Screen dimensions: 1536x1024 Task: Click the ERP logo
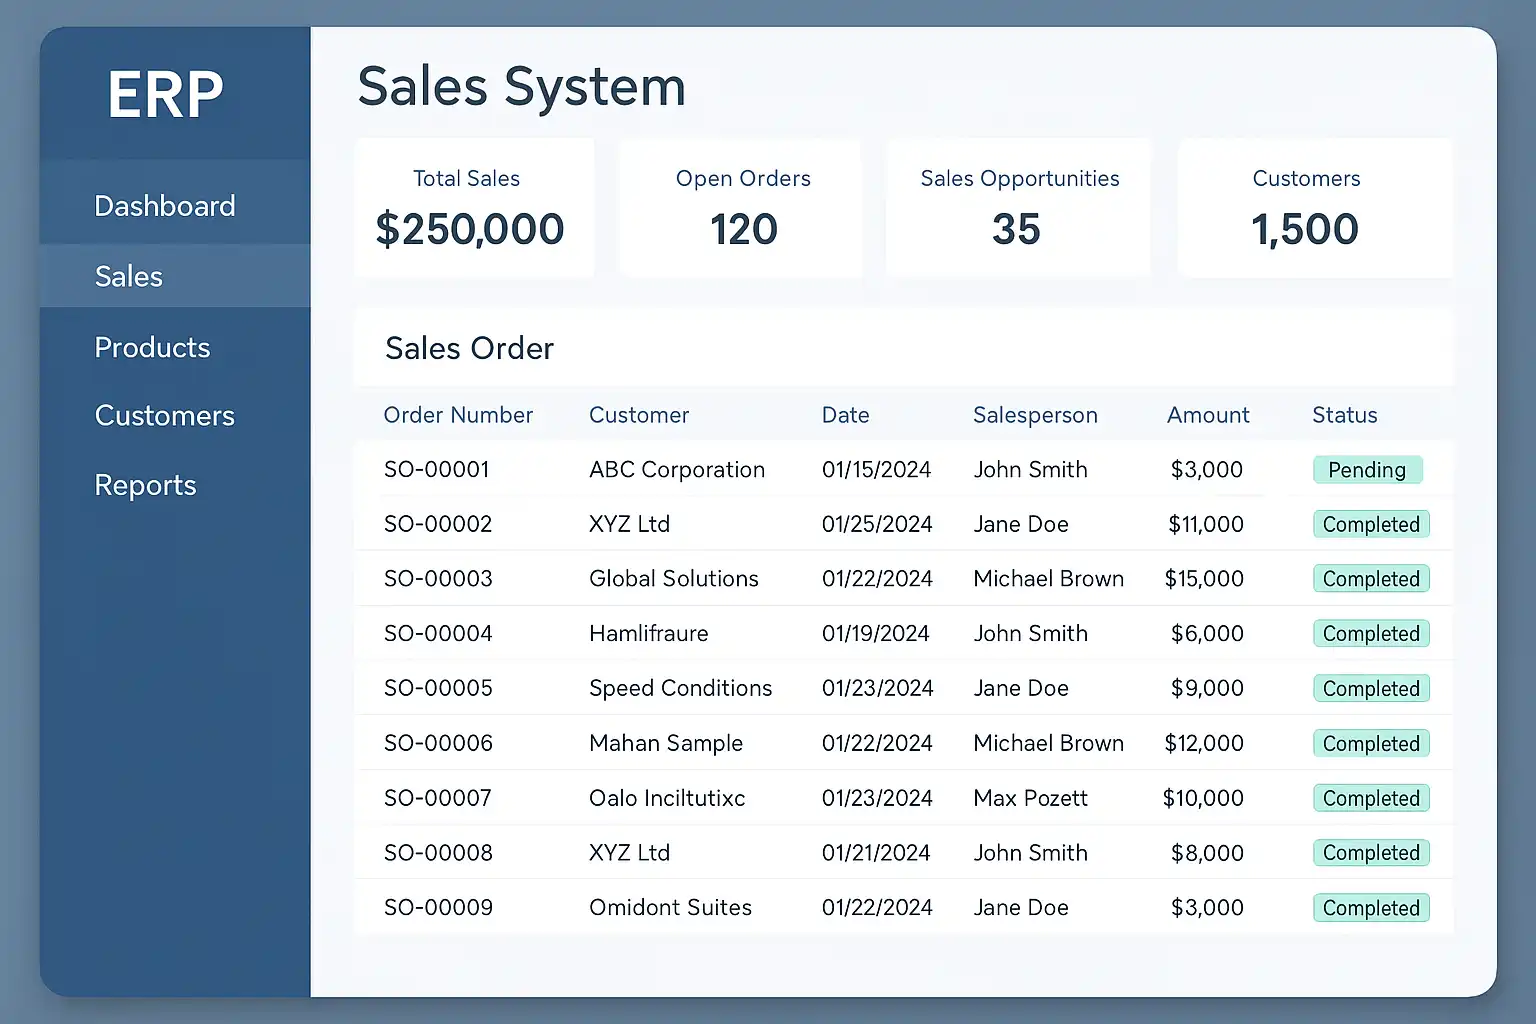[165, 95]
